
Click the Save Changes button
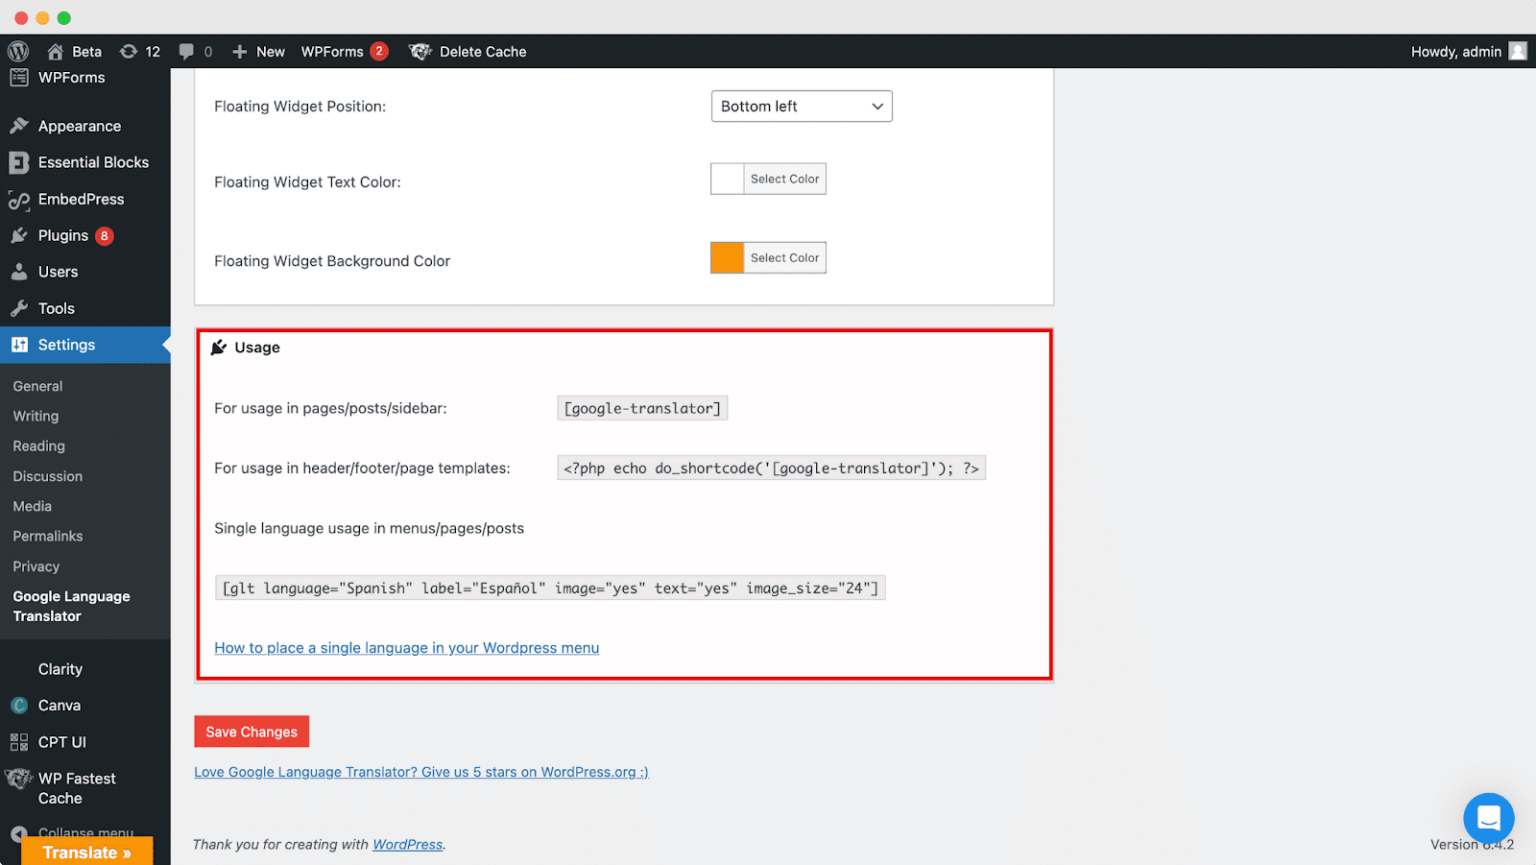[x=251, y=731]
